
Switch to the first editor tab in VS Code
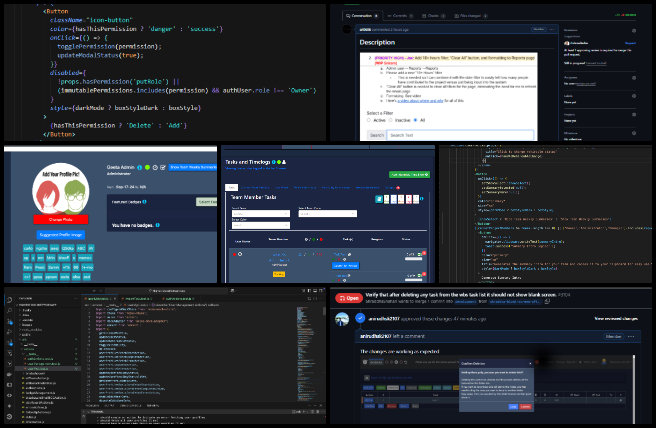click(x=100, y=299)
